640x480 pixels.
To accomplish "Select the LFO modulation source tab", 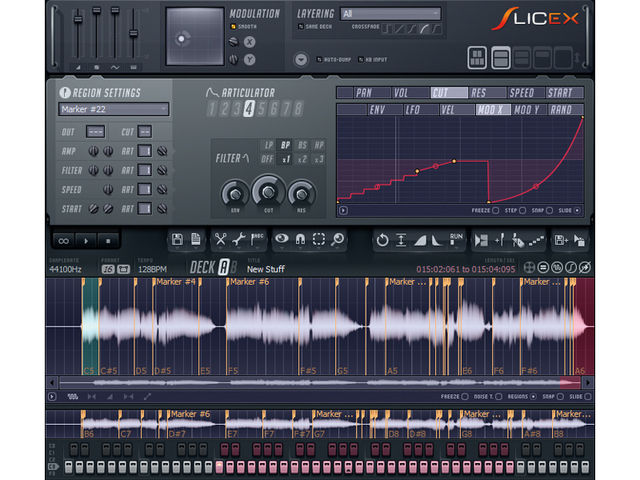I will (421, 109).
